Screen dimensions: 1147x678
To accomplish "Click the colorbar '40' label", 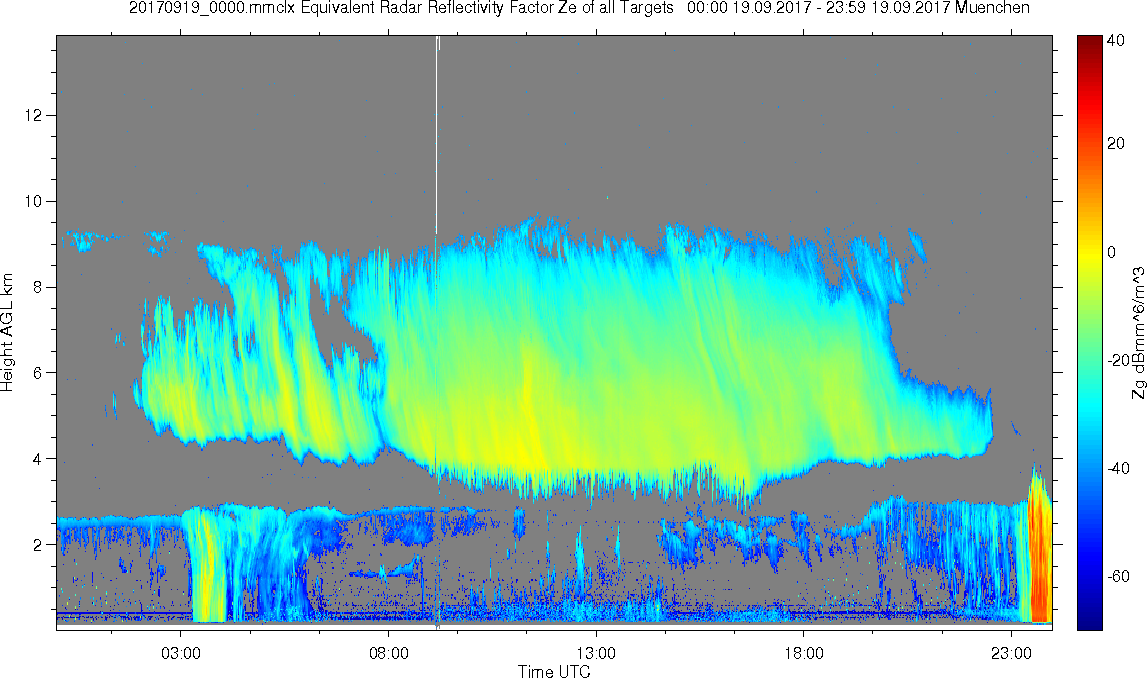I will click(x=1116, y=41).
